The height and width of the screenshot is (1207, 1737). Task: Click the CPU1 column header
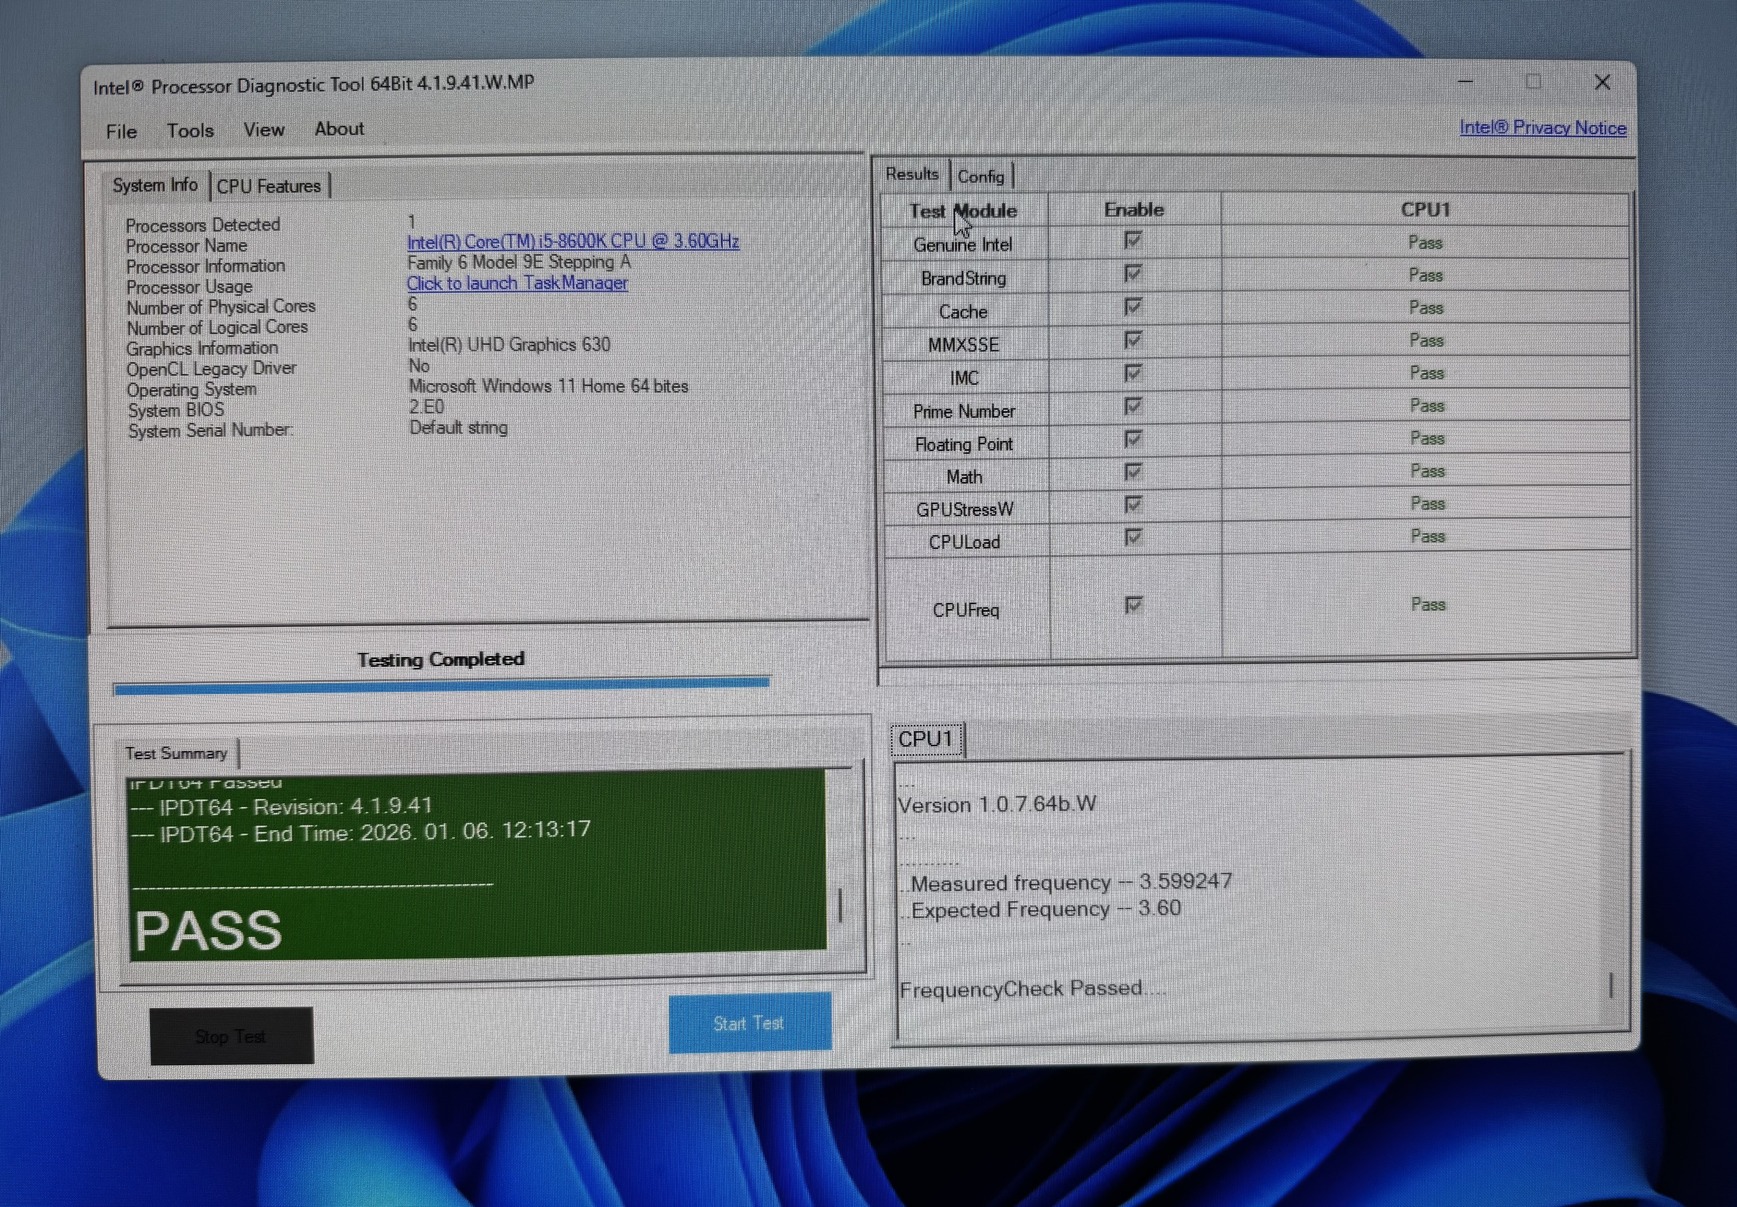(1425, 209)
